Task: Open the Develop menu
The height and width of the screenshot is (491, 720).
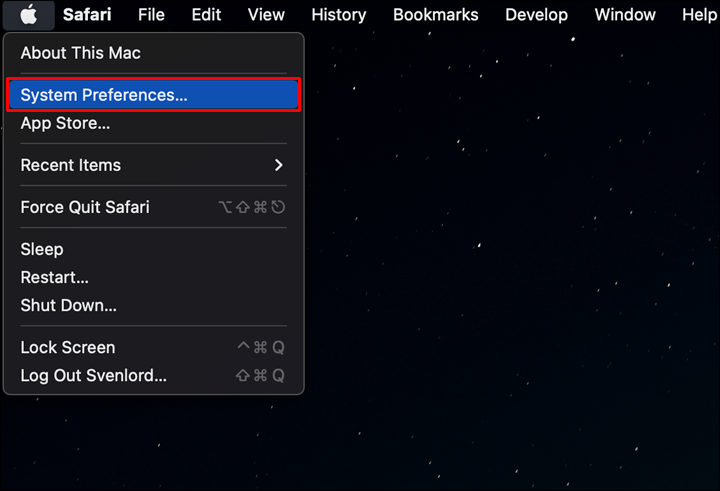Action: coord(536,15)
